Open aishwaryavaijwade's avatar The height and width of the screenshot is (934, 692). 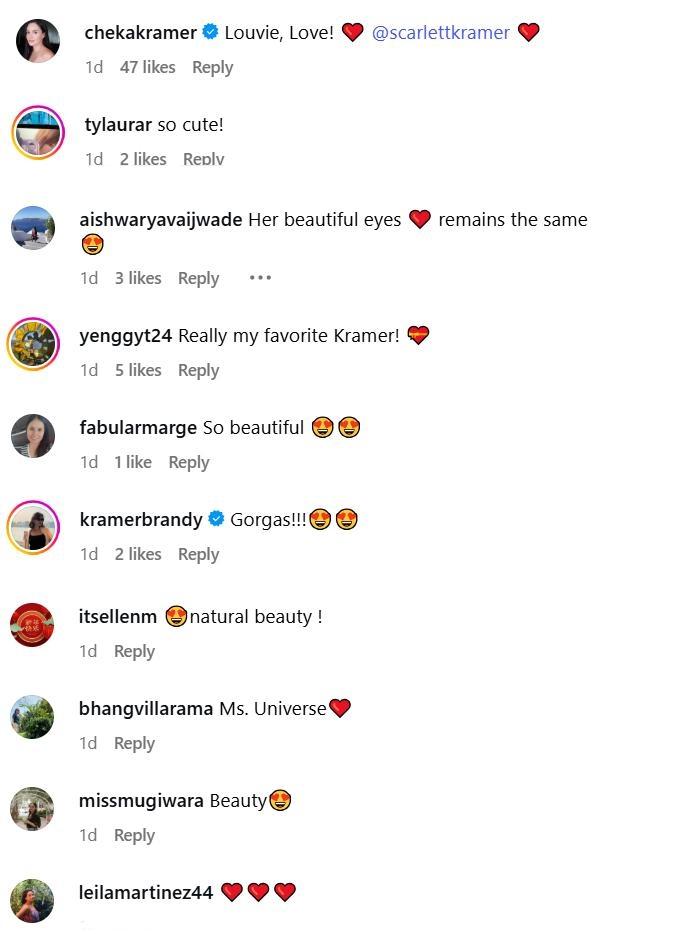coord(33,228)
